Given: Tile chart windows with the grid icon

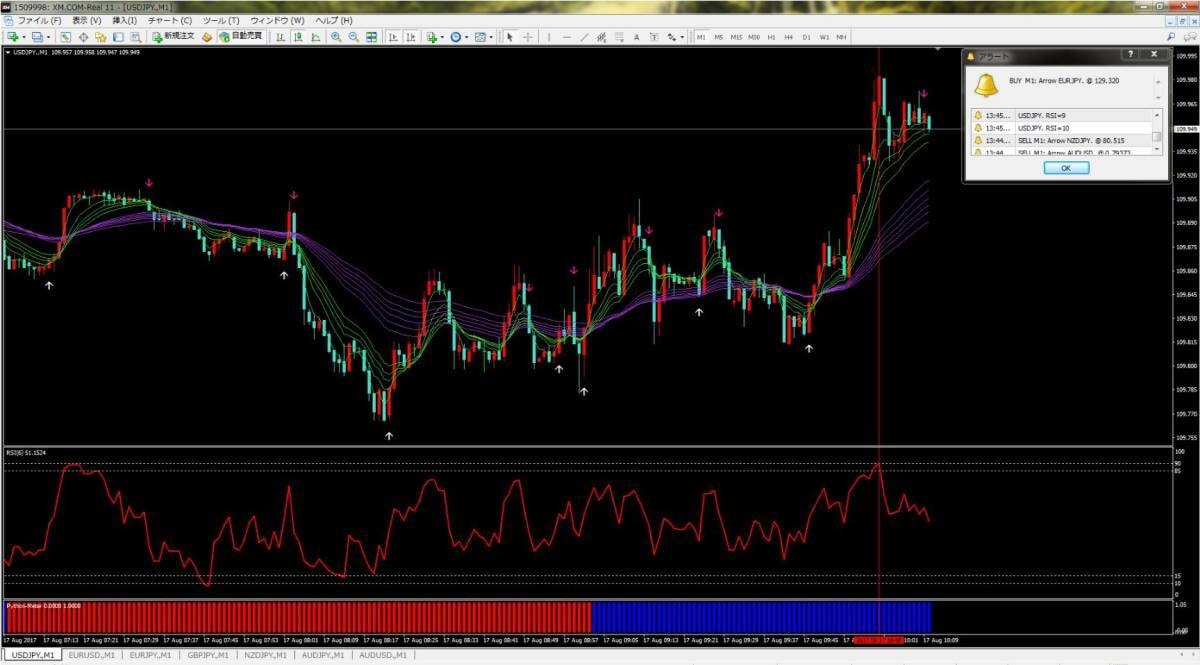Looking at the screenshot, I should click(x=372, y=37).
